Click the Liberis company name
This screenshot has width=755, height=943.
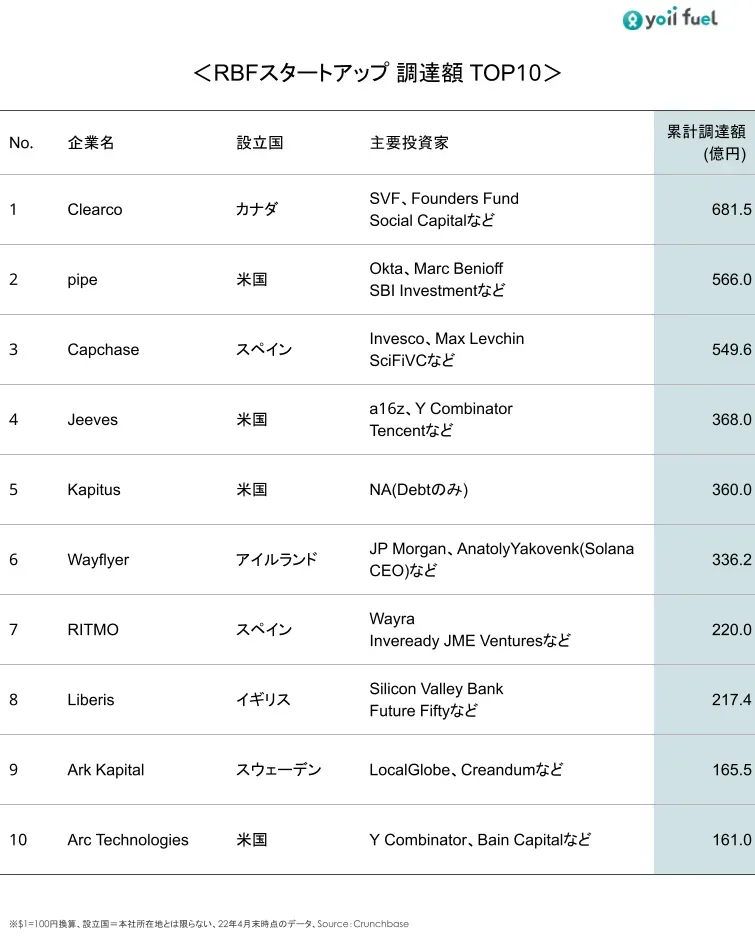click(x=91, y=699)
